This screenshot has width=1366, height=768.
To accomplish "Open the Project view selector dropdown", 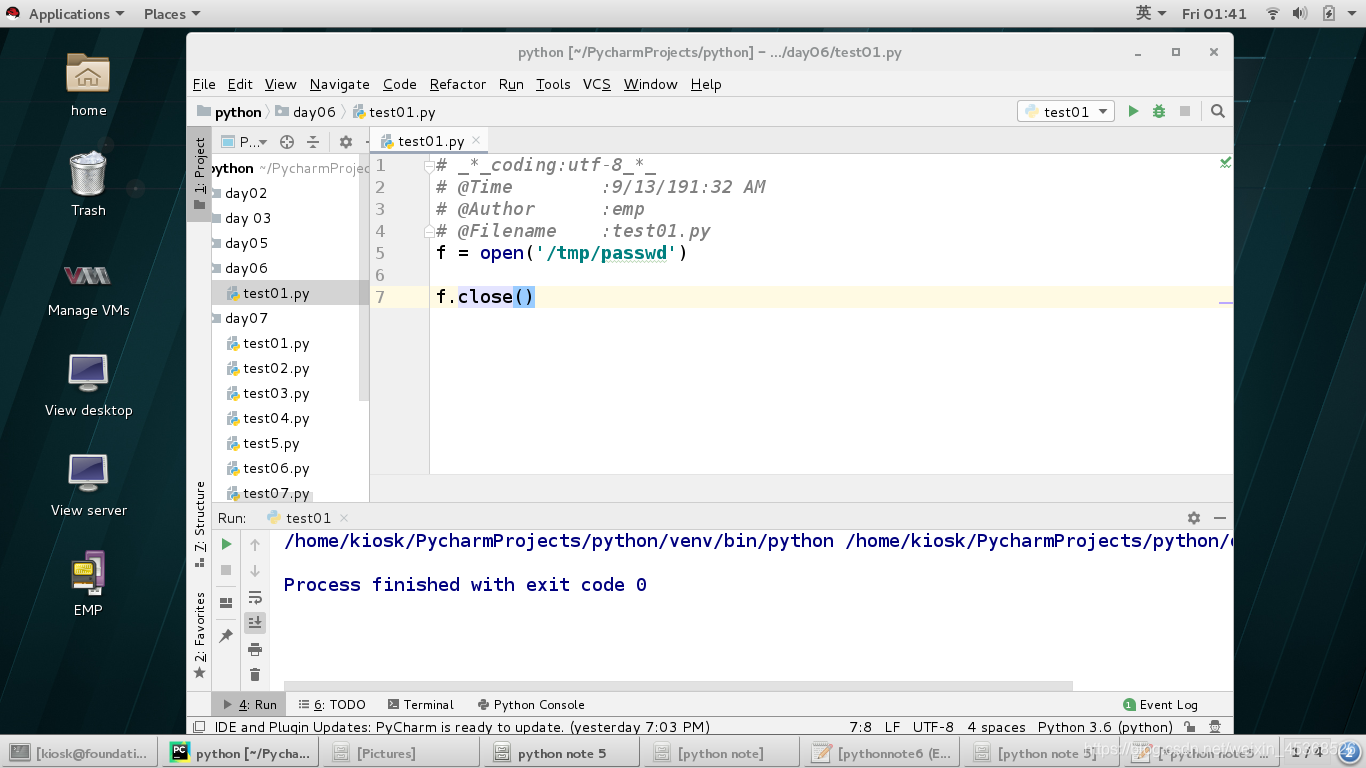I will click(244, 142).
